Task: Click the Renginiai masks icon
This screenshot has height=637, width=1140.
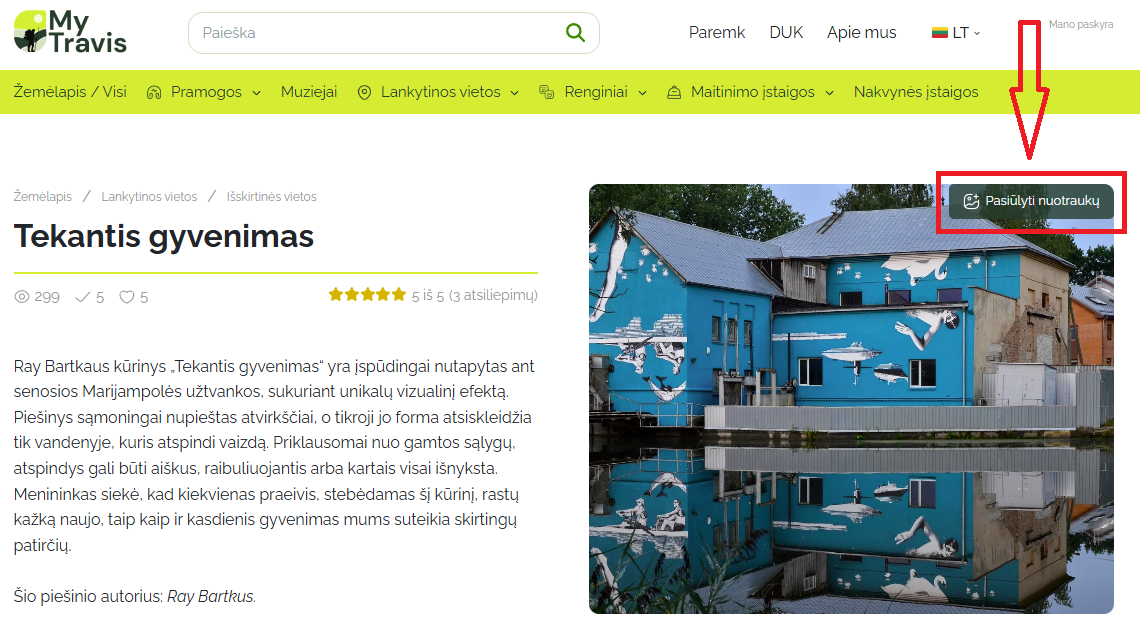Action: tap(547, 92)
